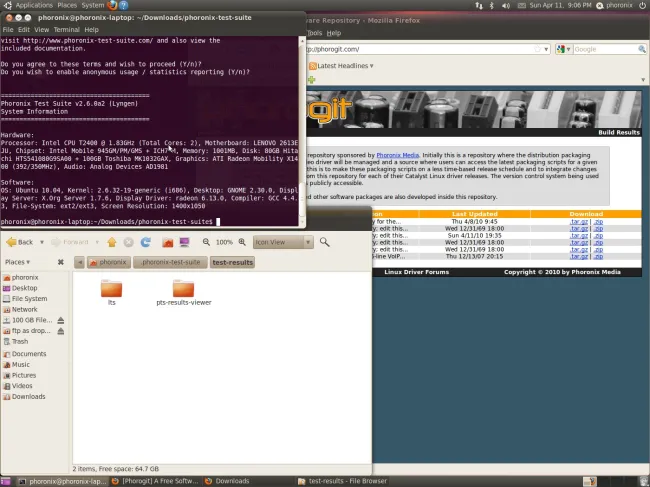Open the Forward history dropdown arrow
650x487 pixels.
tap(97, 242)
